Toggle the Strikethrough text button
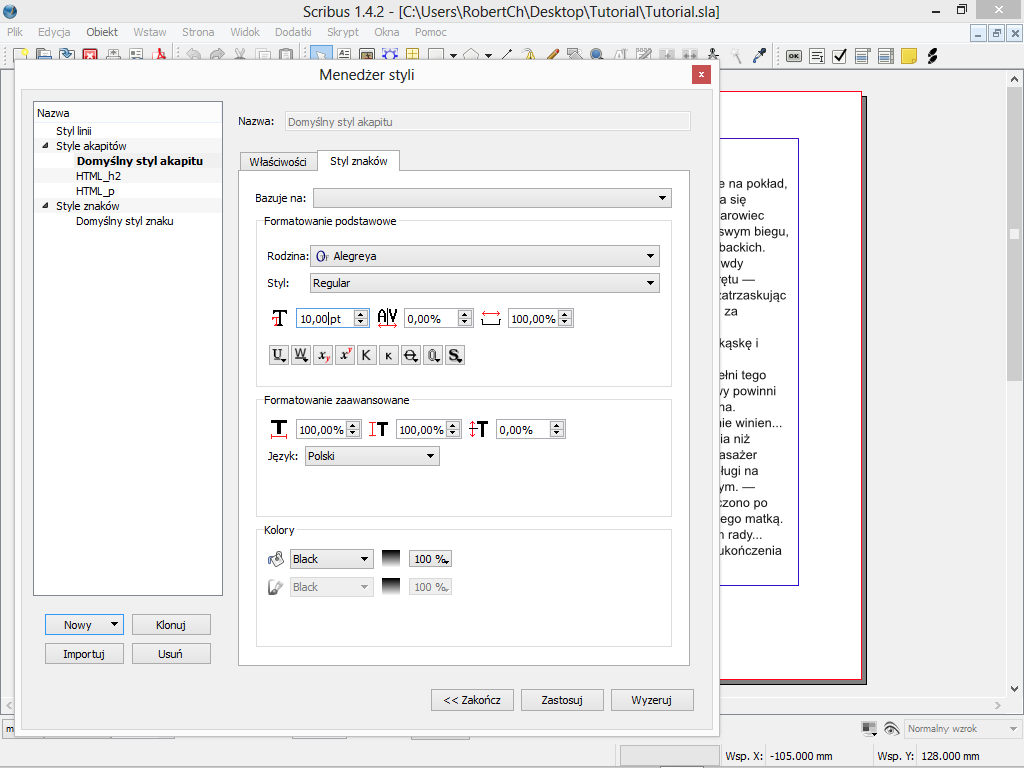 point(410,355)
